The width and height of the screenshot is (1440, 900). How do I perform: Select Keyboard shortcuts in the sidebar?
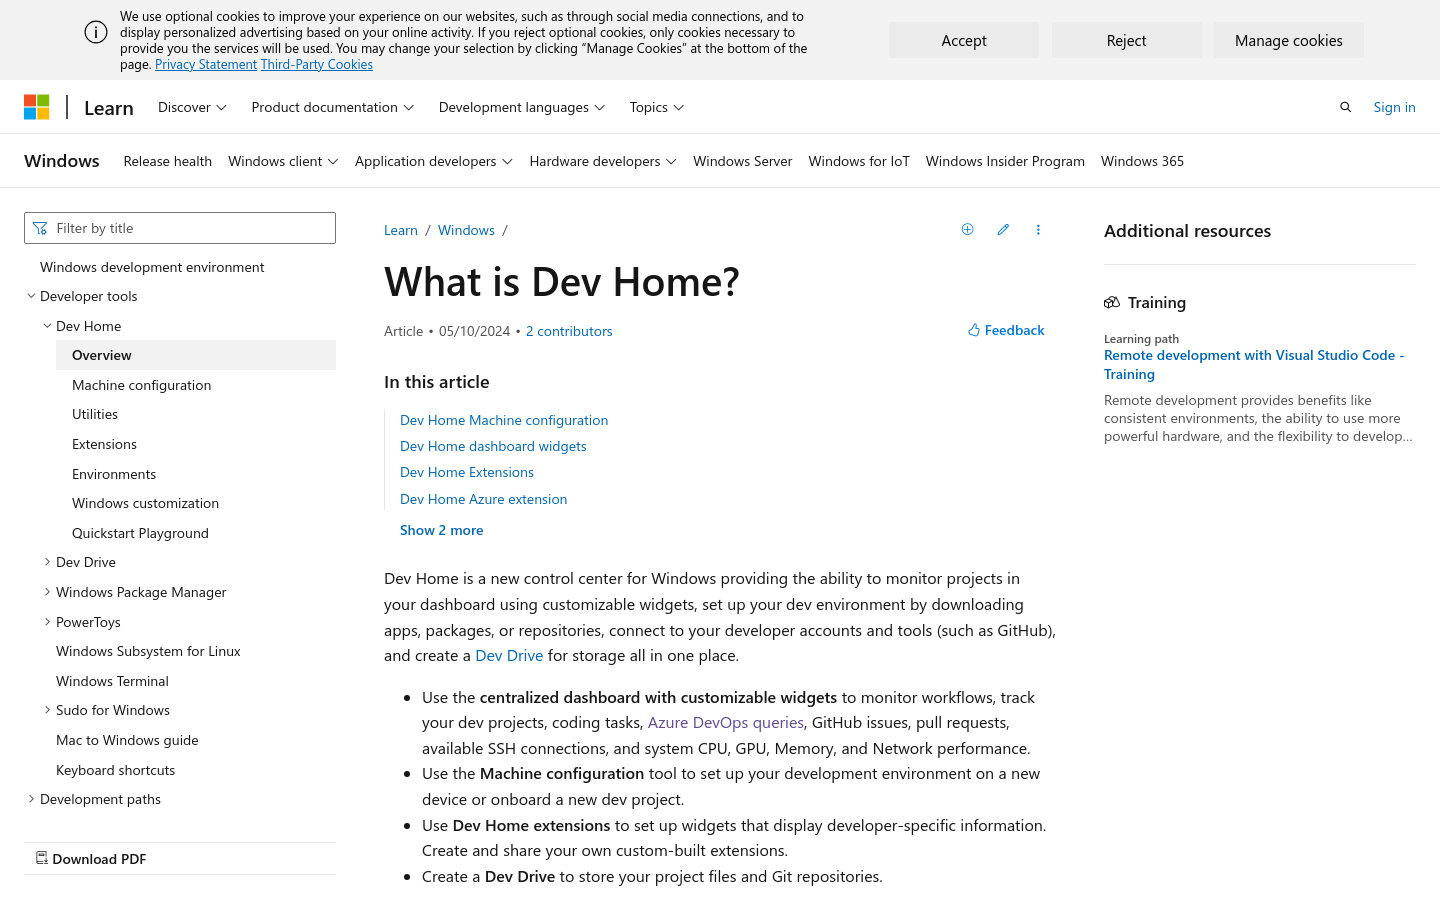tap(115, 770)
